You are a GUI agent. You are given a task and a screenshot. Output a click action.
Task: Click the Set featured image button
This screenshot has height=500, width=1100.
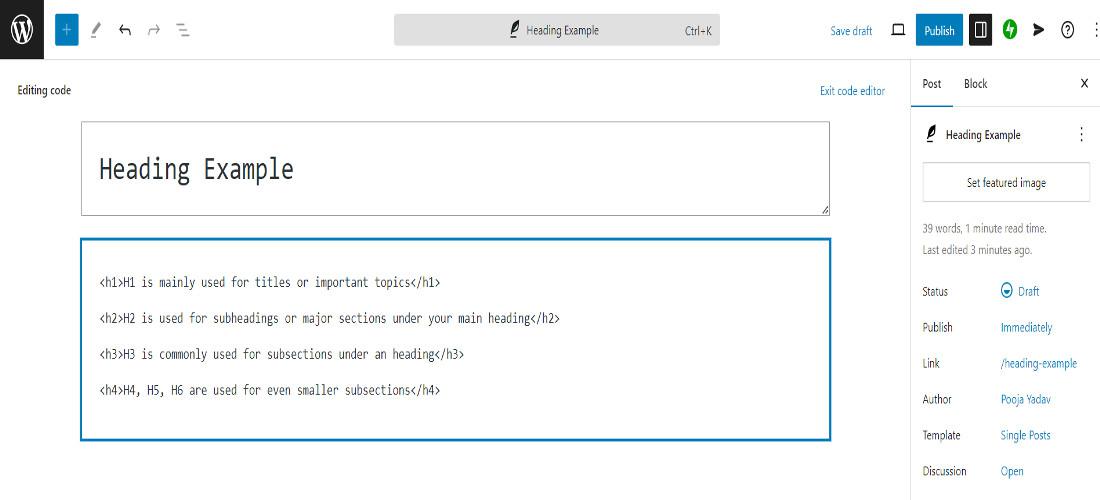[1006, 183]
